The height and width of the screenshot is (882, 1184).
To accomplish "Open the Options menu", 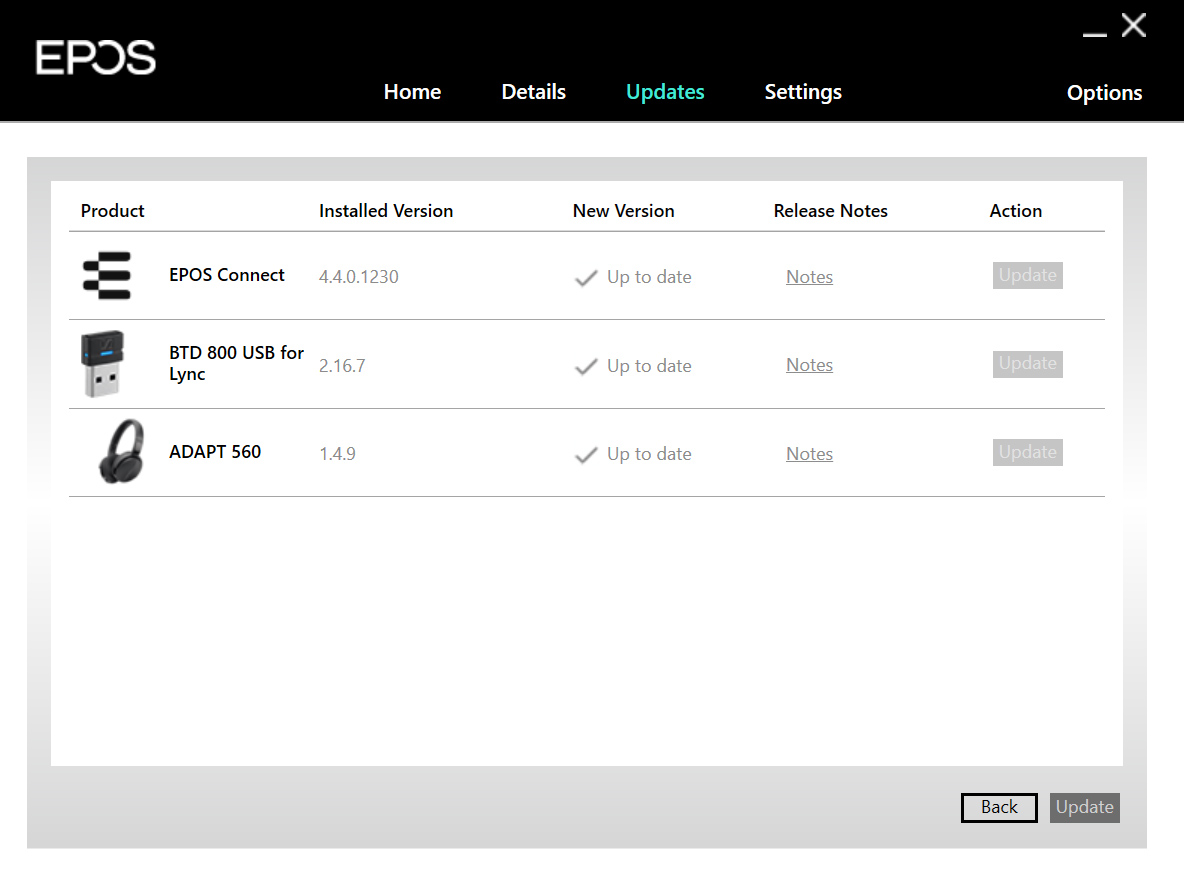I will point(1104,93).
